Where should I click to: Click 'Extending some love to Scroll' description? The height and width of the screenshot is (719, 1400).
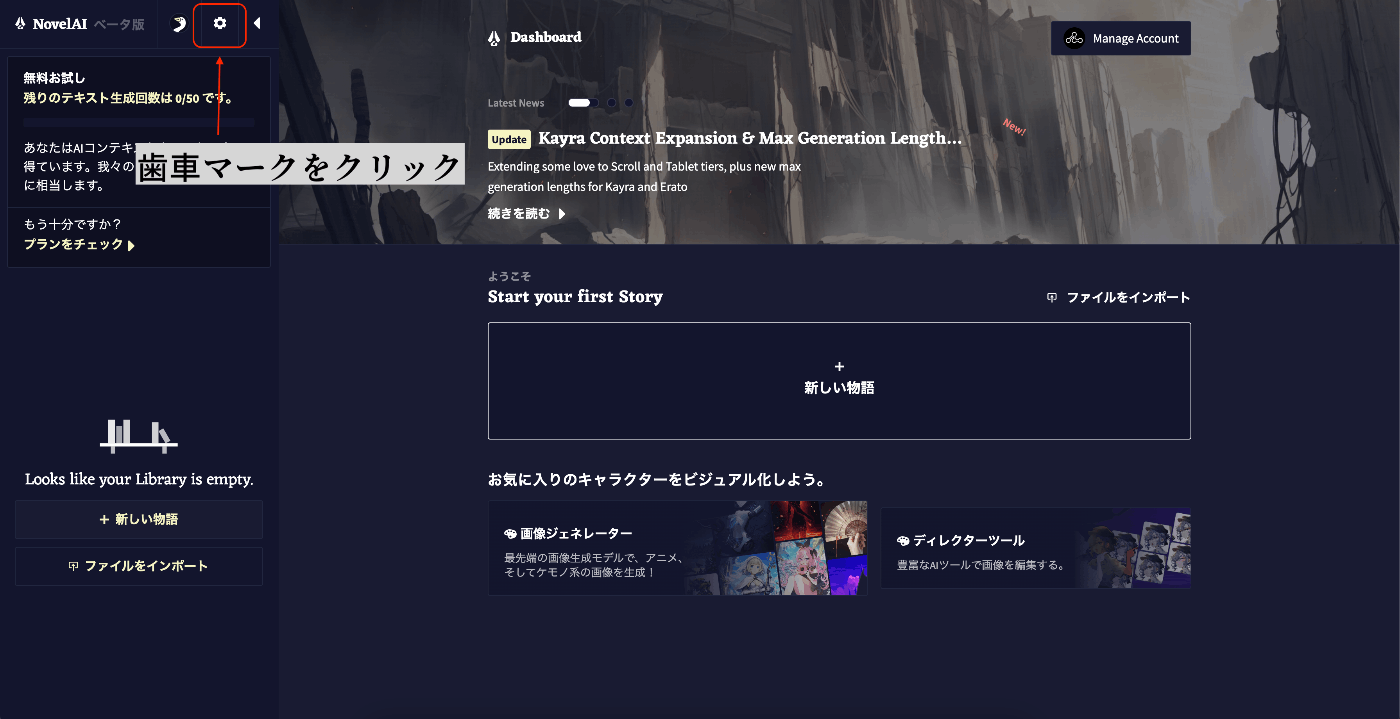644,176
